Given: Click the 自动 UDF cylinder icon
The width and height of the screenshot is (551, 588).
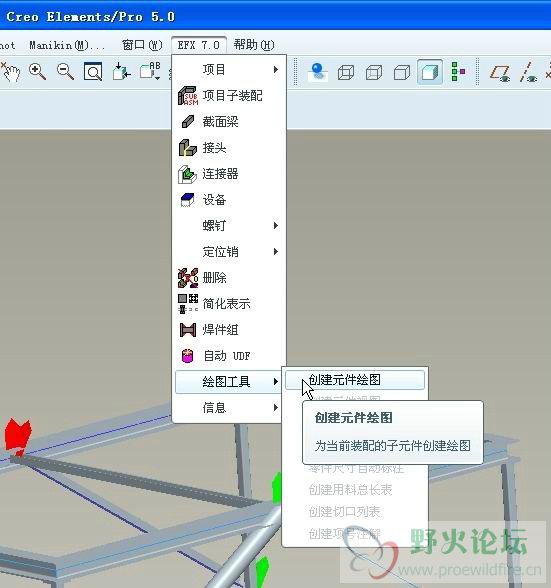Looking at the screenshot, I should (187, 356).
